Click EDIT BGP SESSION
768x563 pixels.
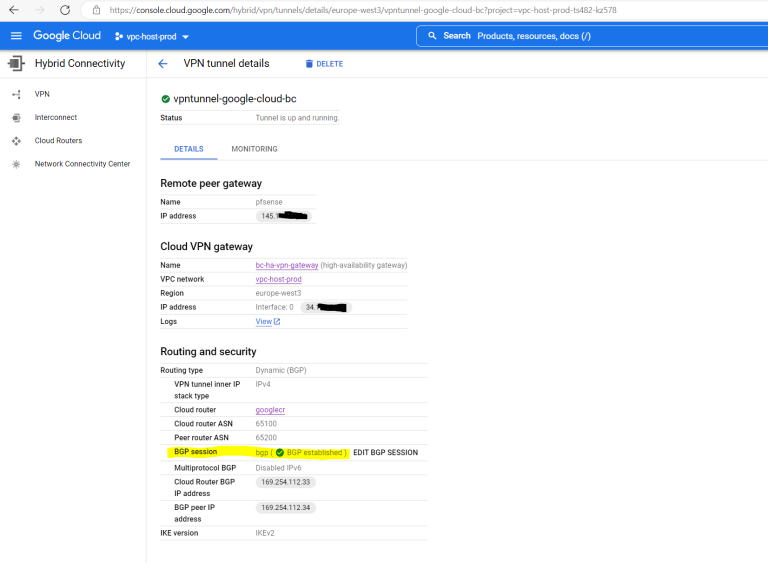coord(385,452)
